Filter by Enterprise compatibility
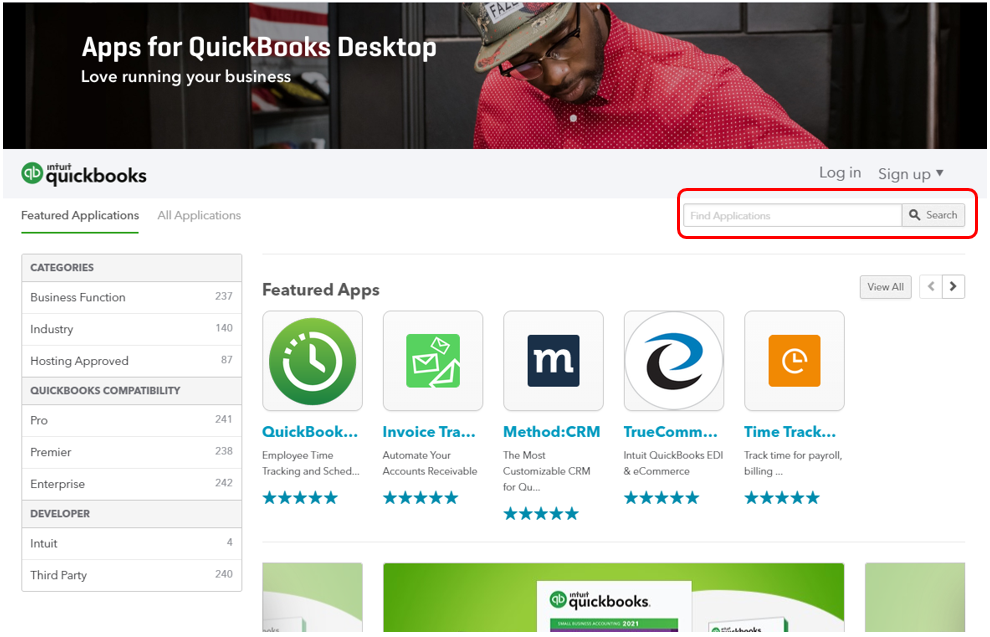 click(131, 484)
